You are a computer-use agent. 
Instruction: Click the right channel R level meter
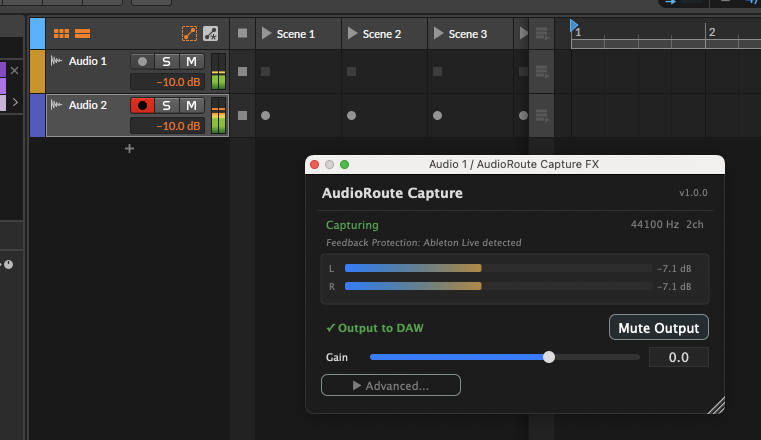498,286
